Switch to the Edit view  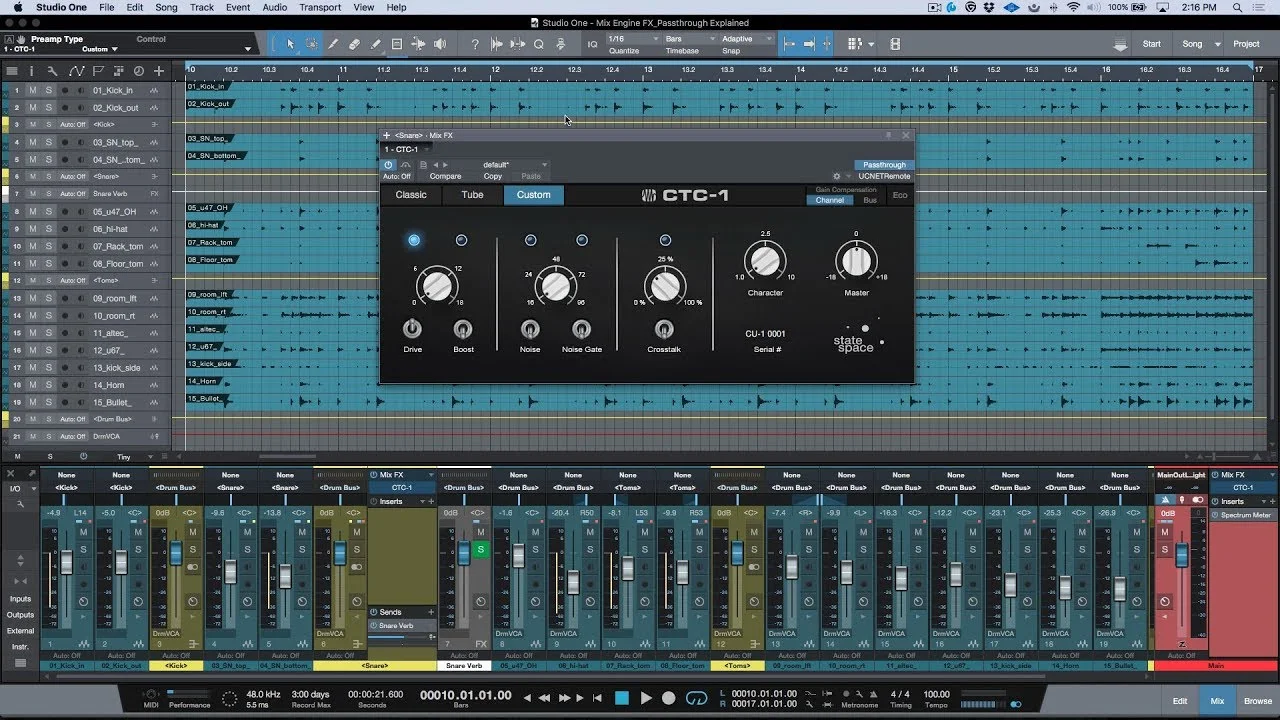pos(1179,701)
